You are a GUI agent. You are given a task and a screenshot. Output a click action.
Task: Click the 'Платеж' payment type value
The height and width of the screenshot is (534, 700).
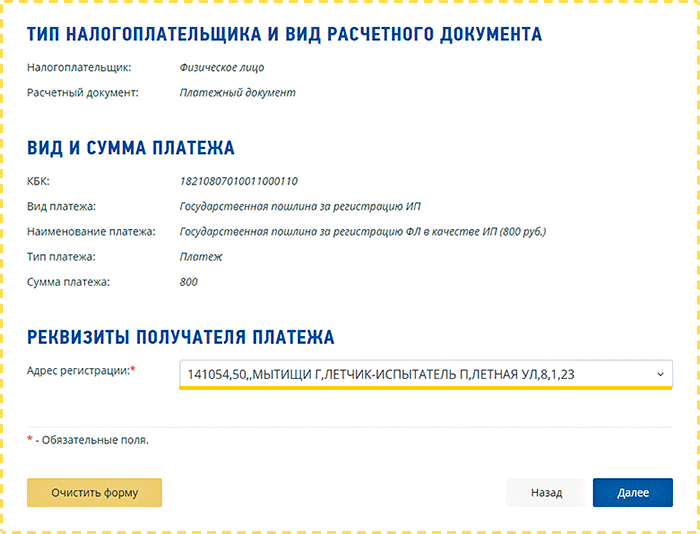pyautogui.click(x=200, y=257)
